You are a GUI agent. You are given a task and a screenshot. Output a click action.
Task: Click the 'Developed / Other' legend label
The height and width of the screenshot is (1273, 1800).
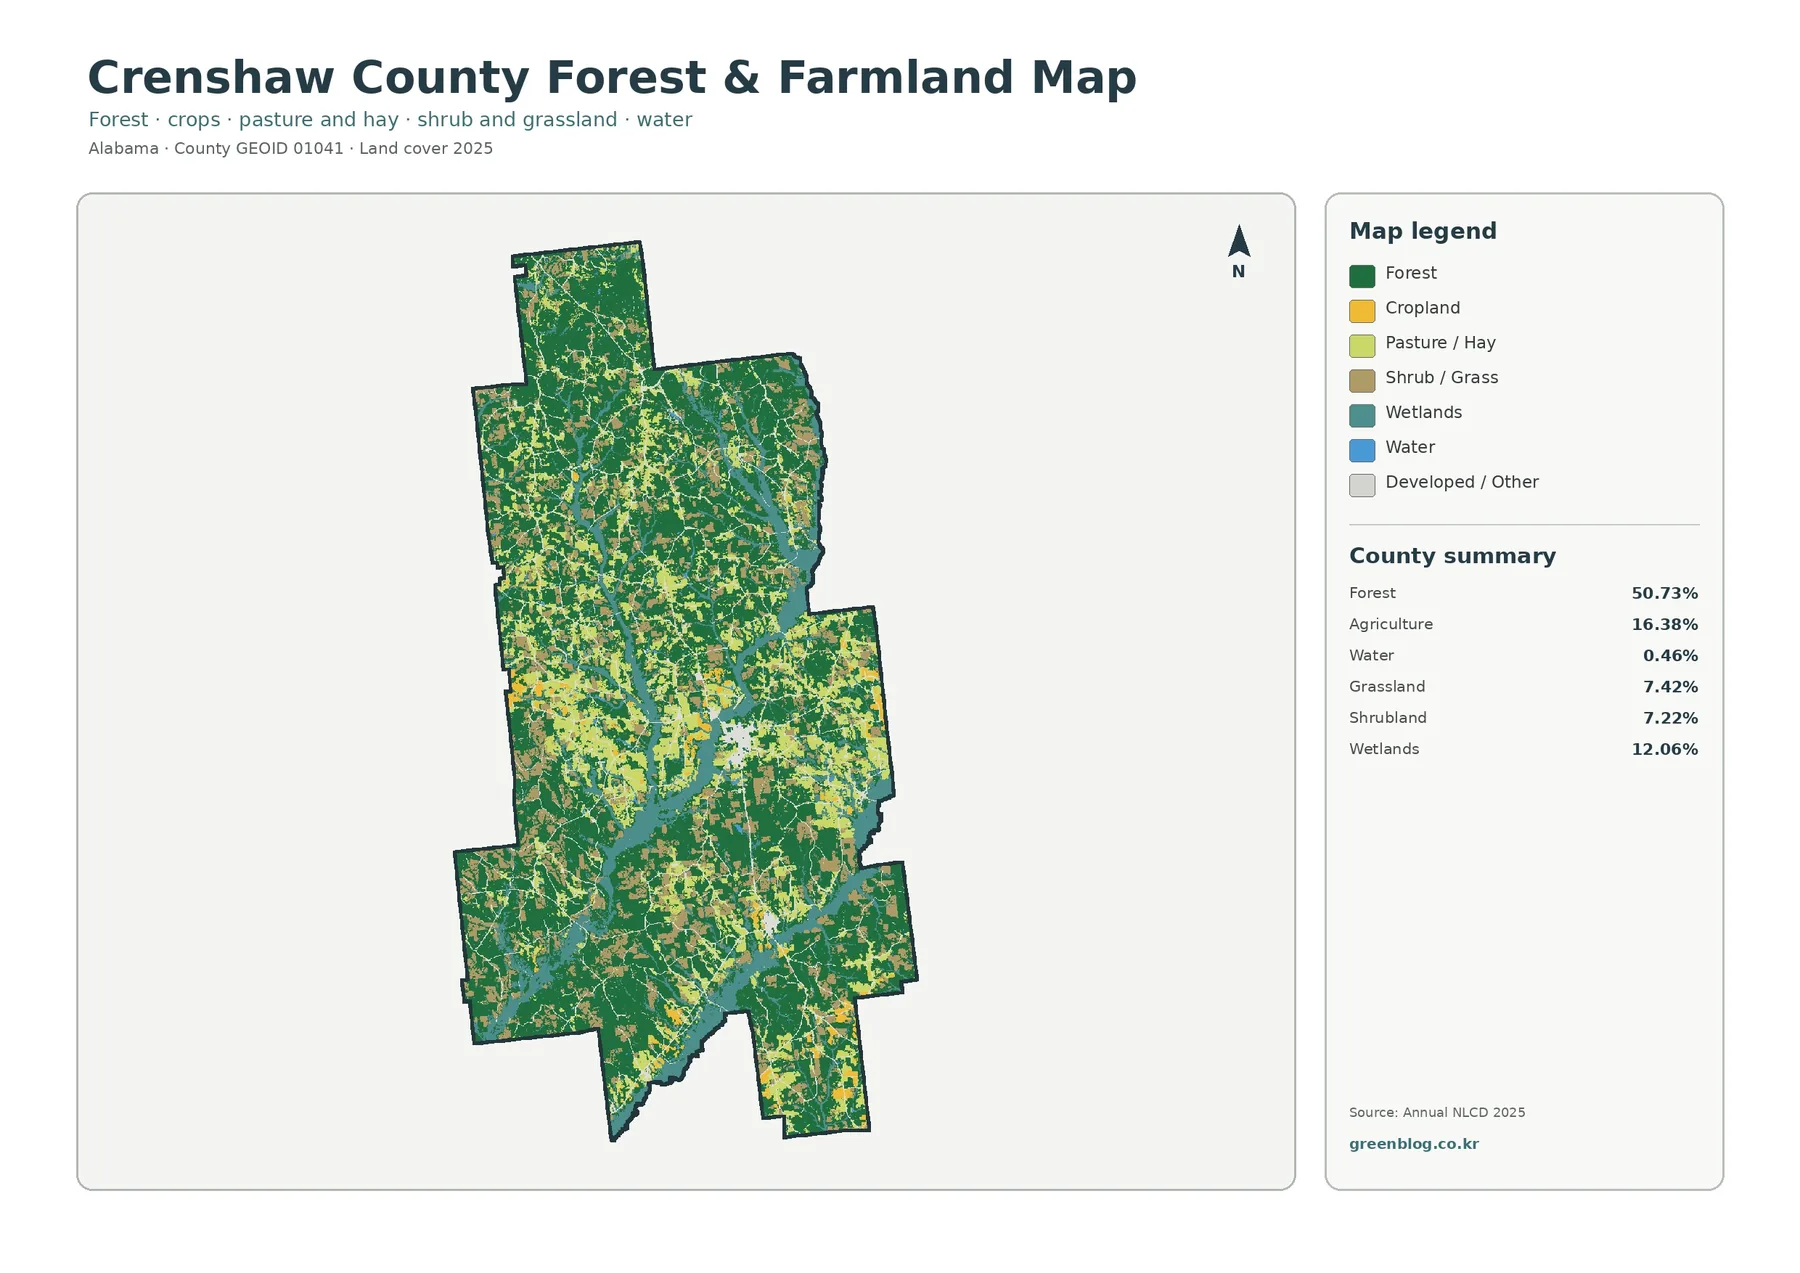(1461, 482)
